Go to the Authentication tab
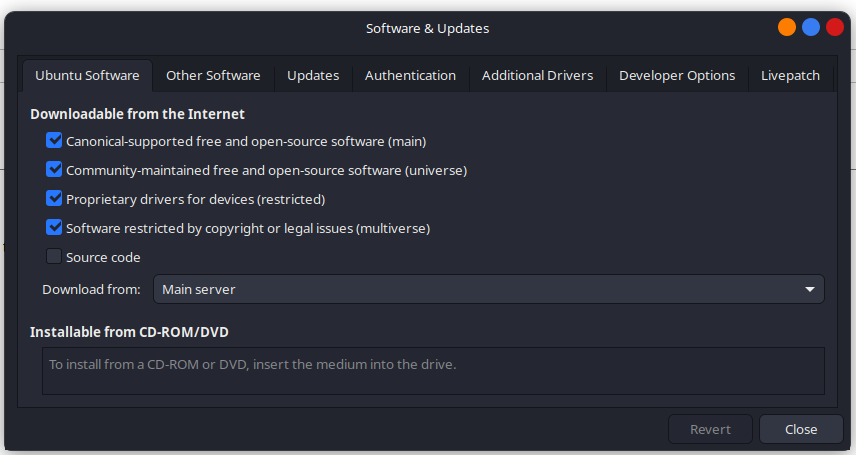 tap(410, 76)
